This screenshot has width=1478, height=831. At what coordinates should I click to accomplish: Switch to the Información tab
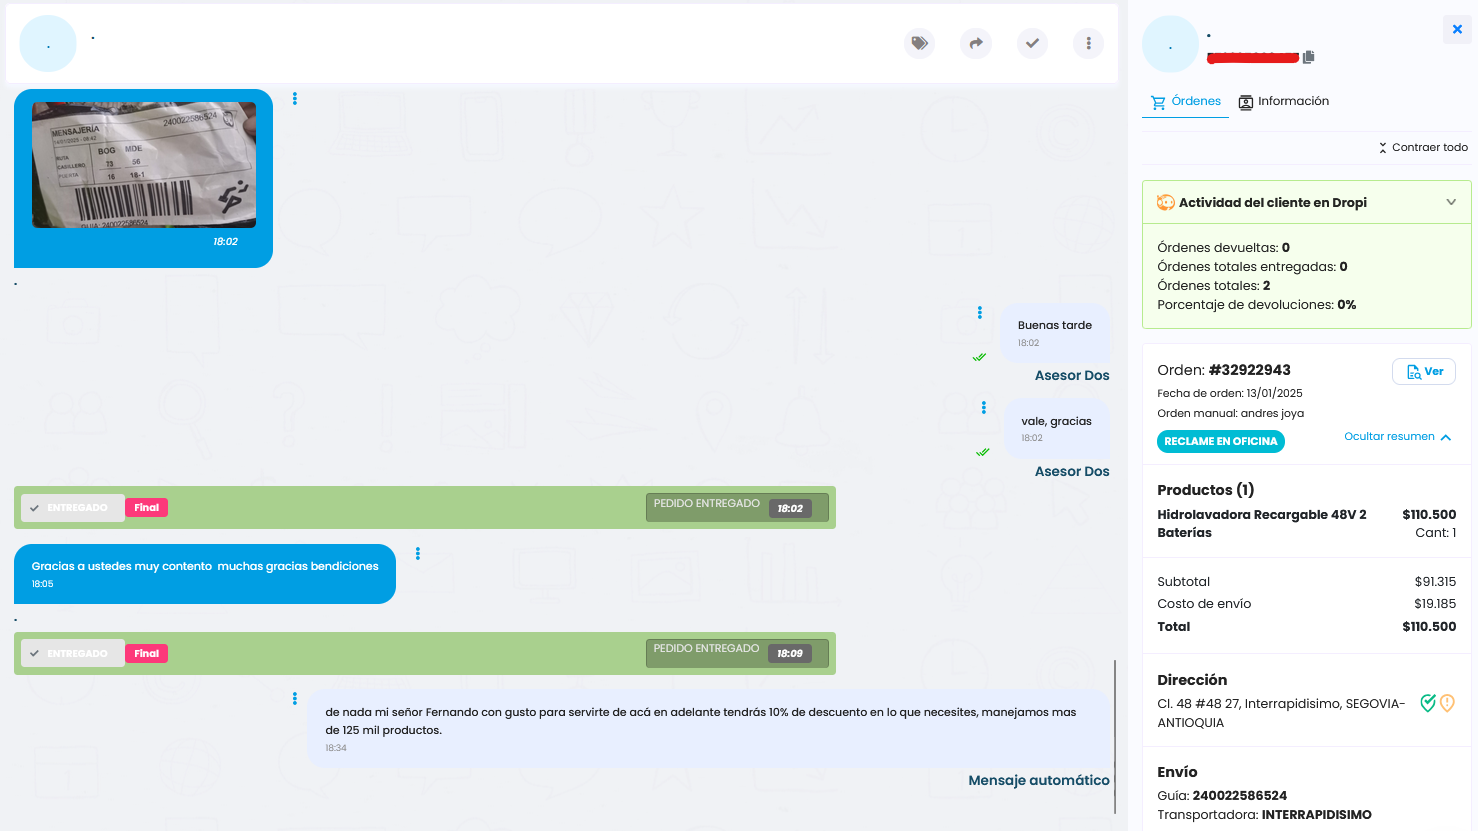point(1283,101)
